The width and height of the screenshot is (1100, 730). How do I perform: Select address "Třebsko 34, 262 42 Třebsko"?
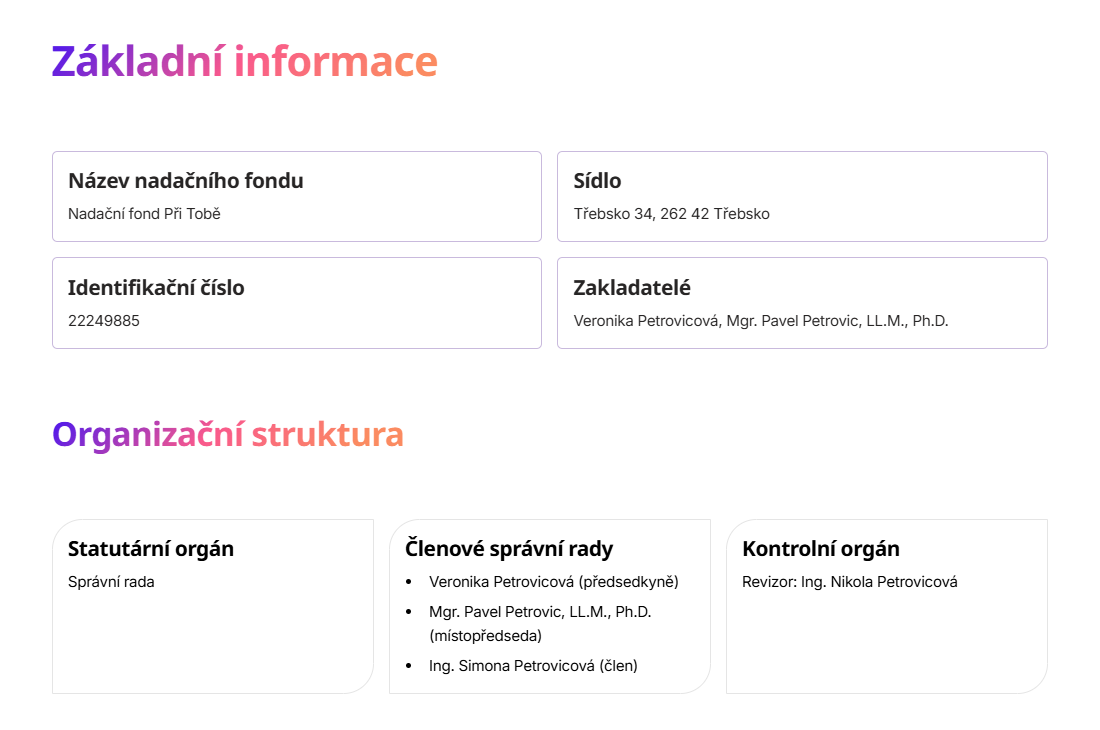(x=671, y=214)
